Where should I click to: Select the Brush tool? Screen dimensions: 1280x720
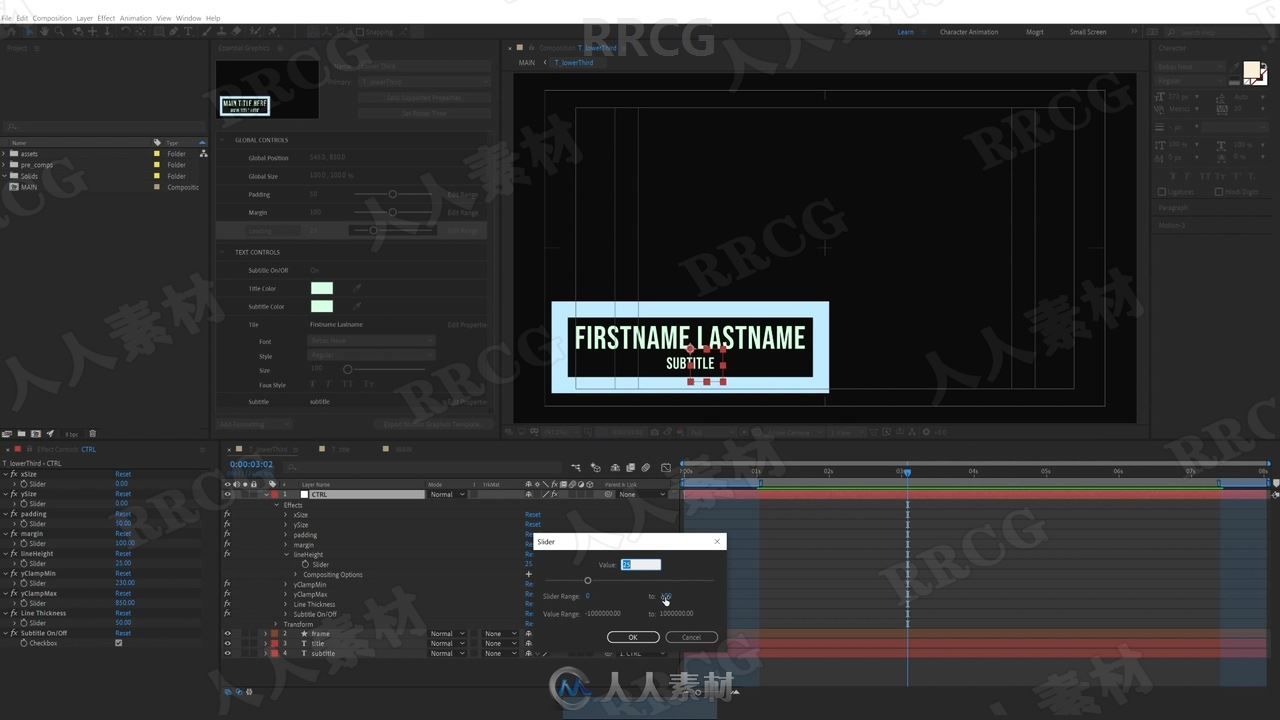pyautogui.click(x=207, y=32)
